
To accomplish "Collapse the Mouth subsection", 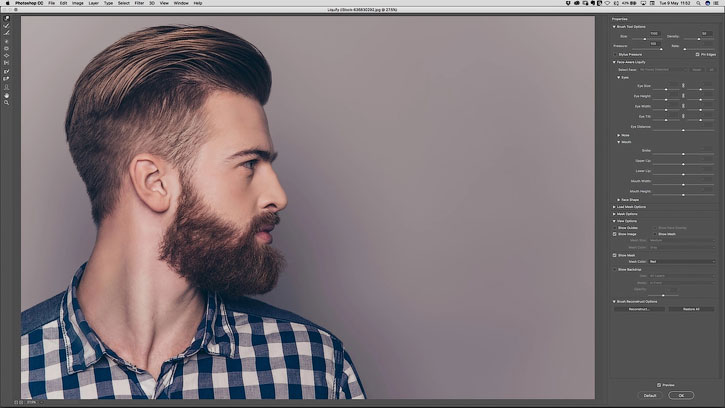I will click(x=619, y=142).
